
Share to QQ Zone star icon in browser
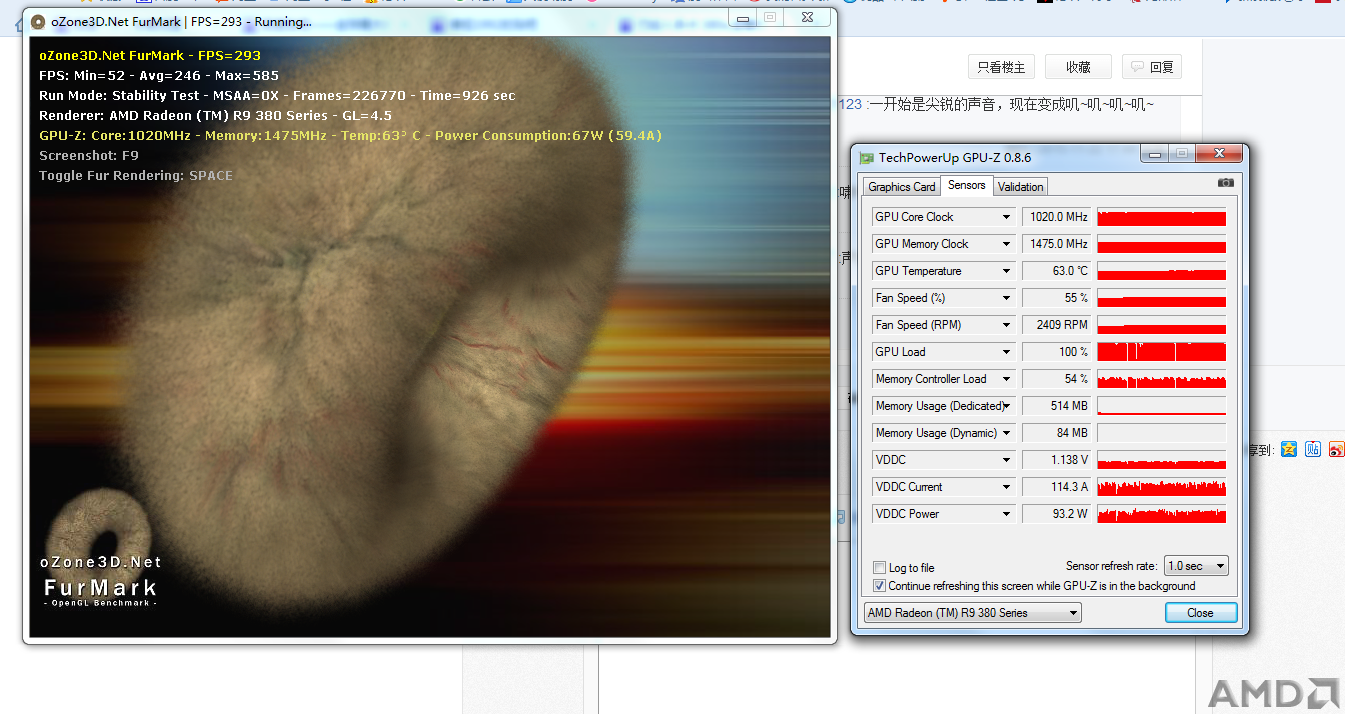[1289, 449]
